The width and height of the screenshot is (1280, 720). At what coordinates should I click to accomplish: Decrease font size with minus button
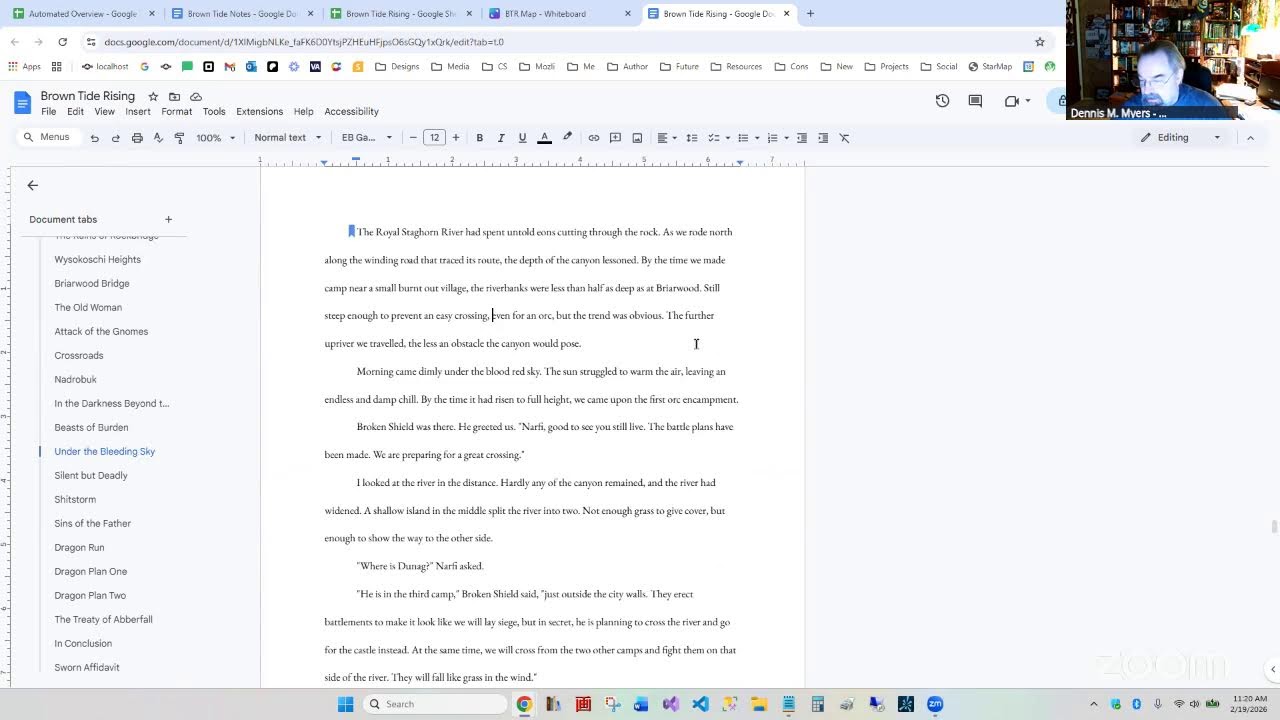point(413,138)
